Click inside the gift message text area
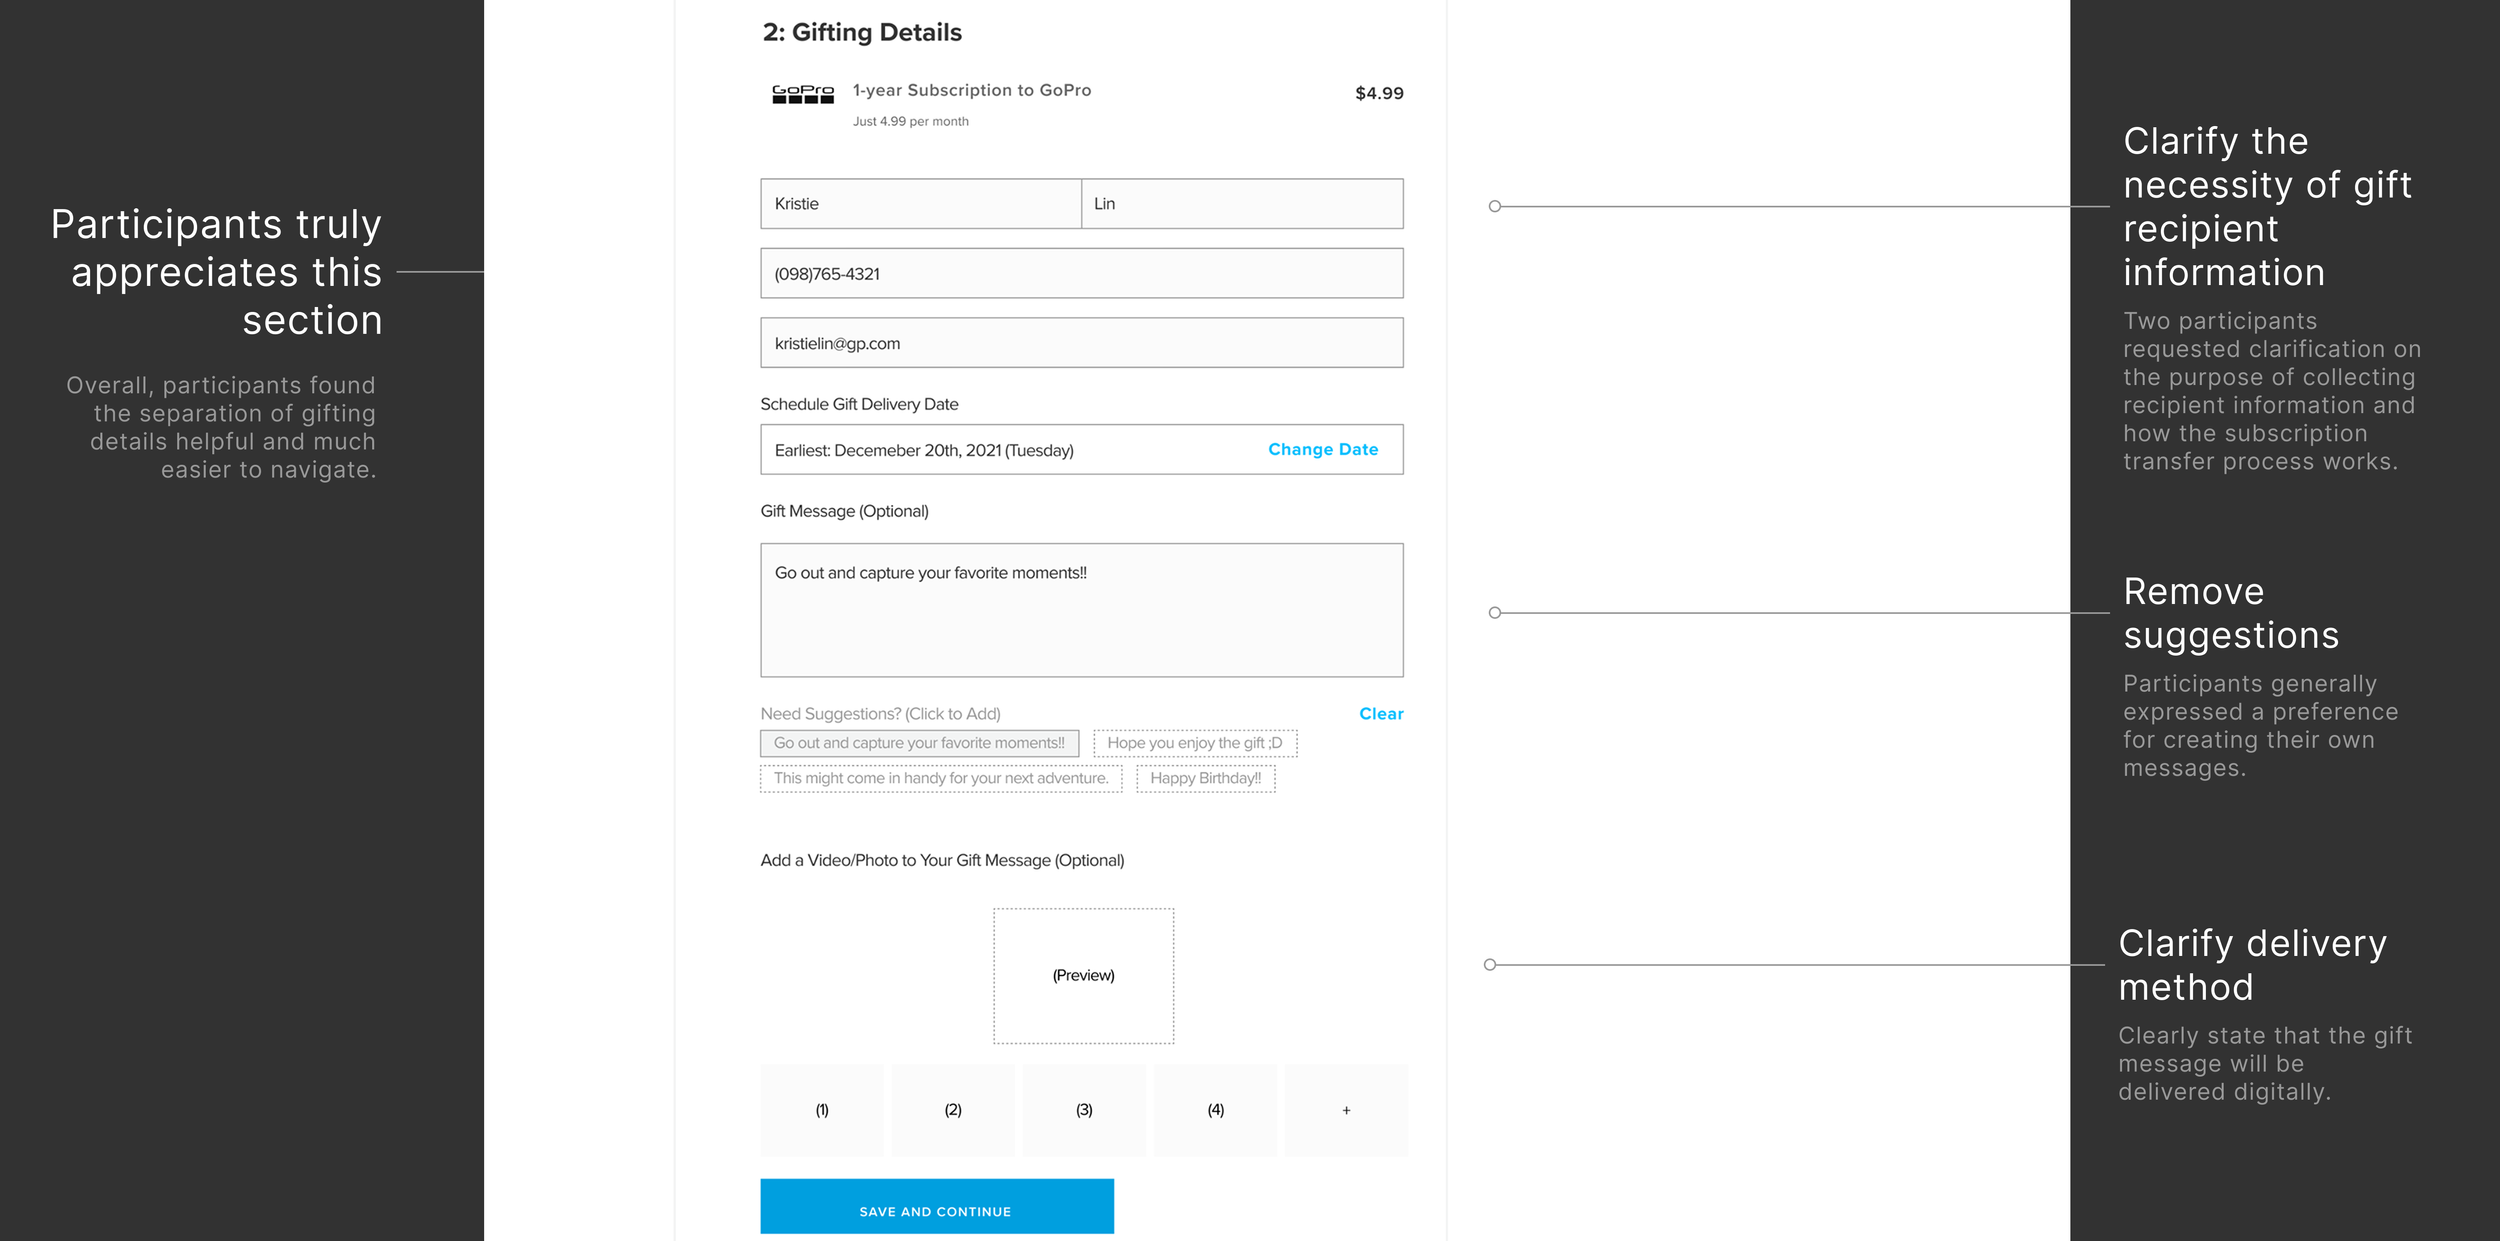 click(x=1081, y=610)
